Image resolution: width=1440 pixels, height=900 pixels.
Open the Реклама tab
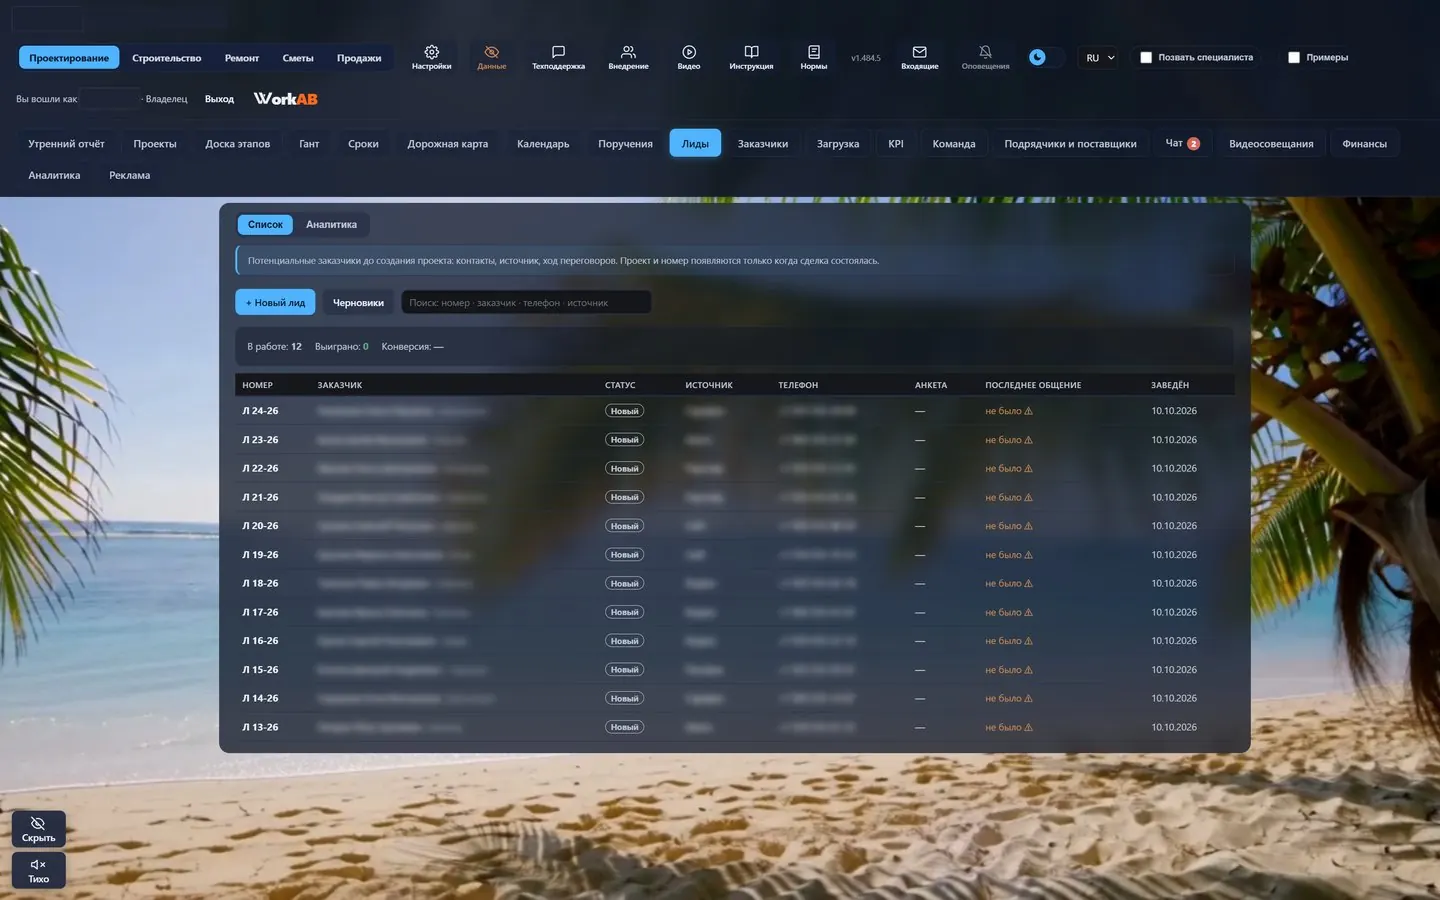coord(130,175)
